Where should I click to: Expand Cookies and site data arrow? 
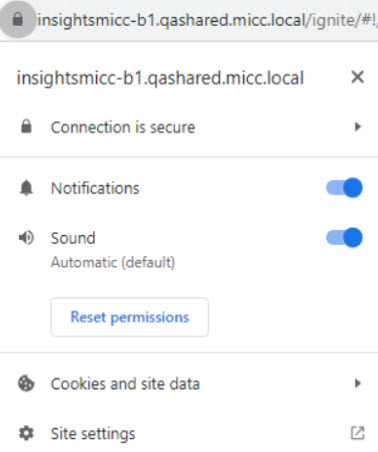pos(358,383)
